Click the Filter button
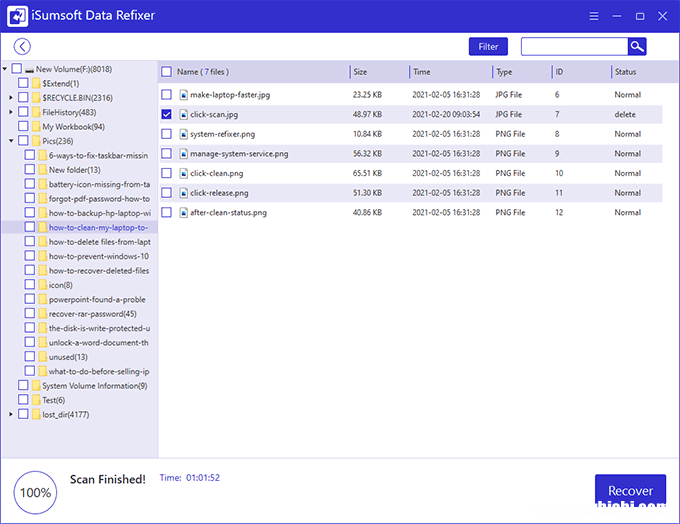This screenshot has height=524, width=680. pos(488,46)
